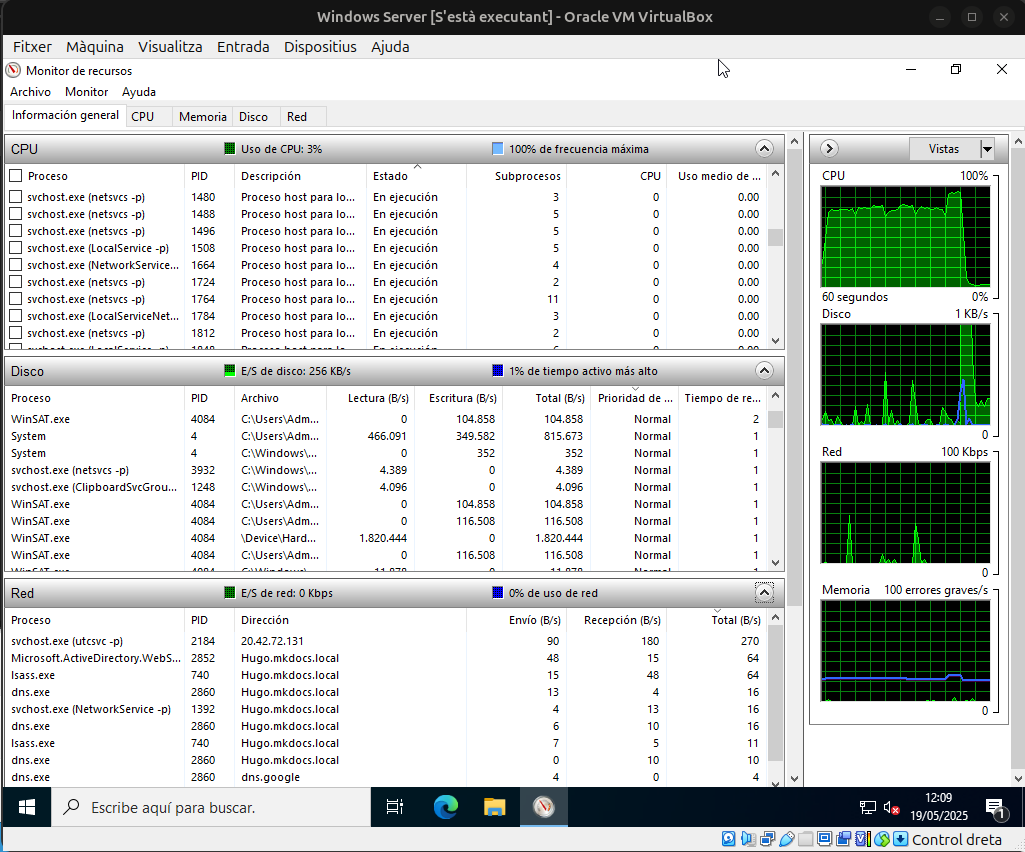
Task: Open the Màquina menu in VirtualBox
Action: click(x=94, y=46)
